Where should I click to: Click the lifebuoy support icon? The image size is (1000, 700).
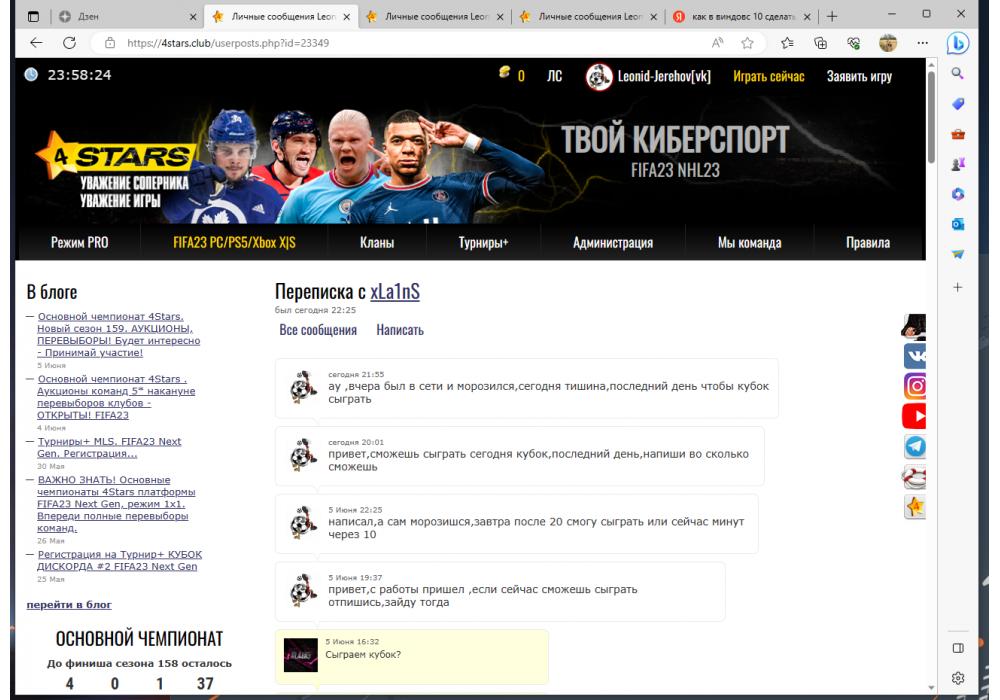click(x=914, y=477)
